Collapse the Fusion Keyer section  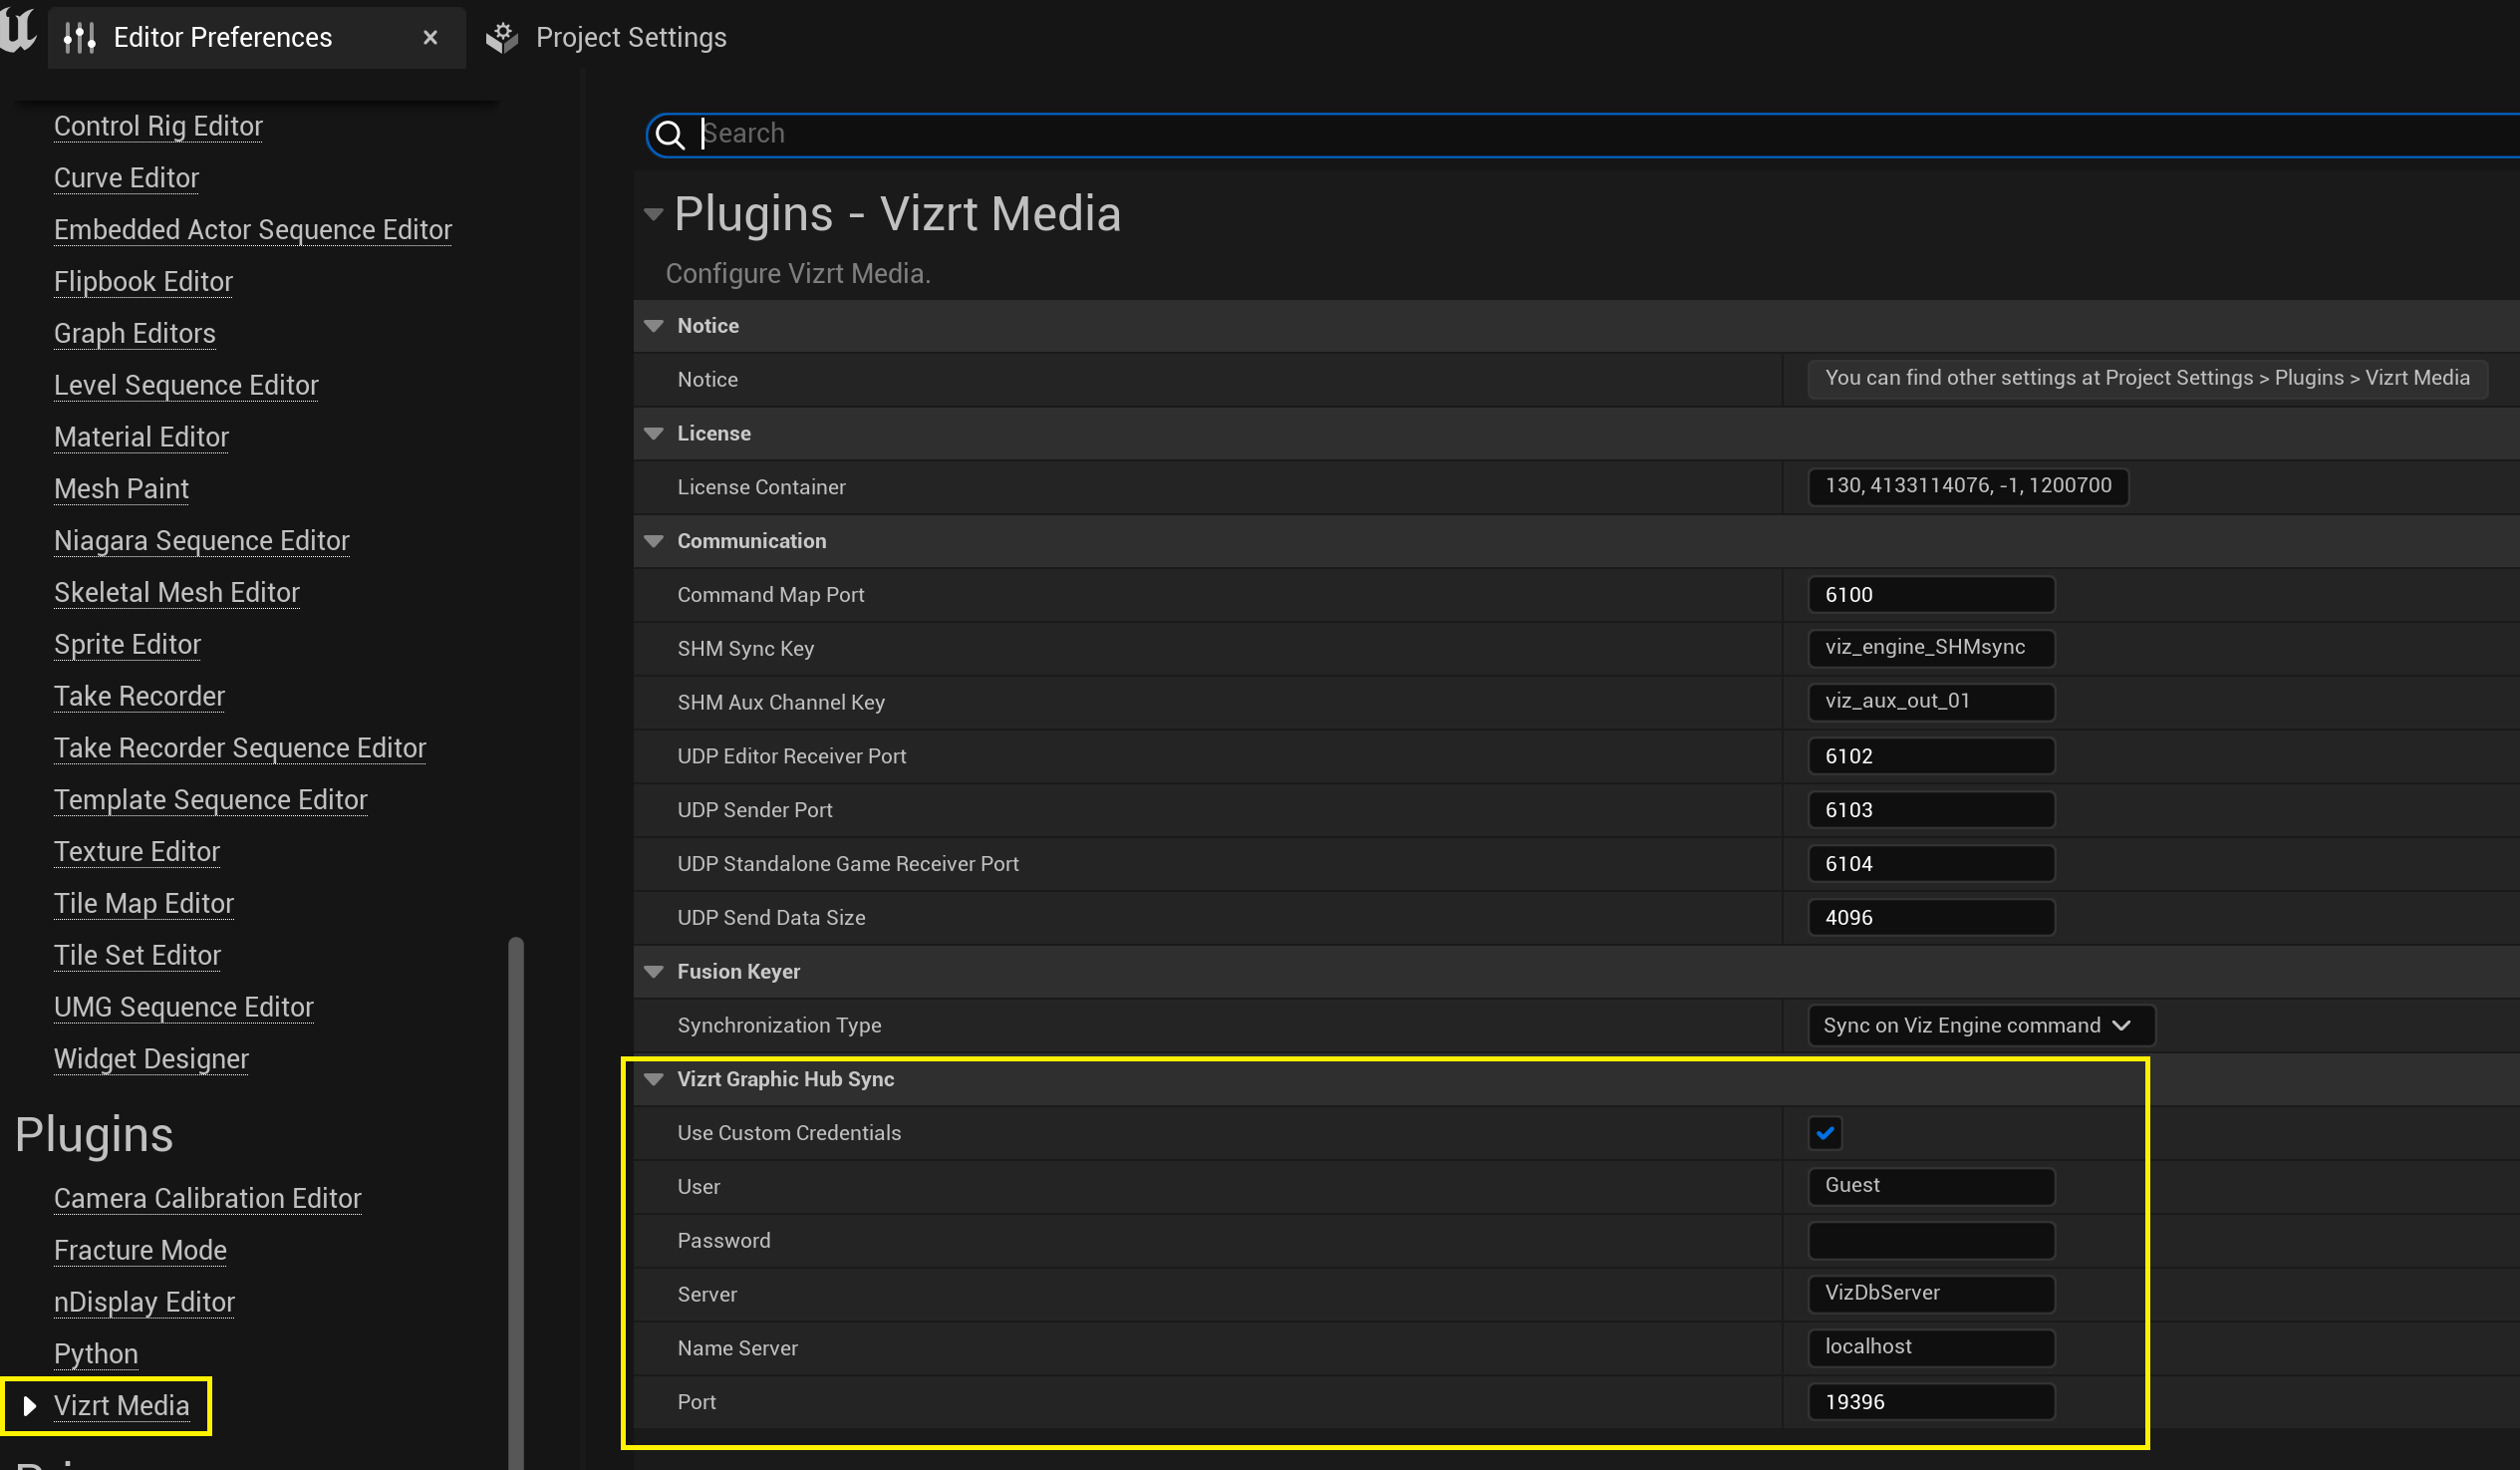[654, 972]
